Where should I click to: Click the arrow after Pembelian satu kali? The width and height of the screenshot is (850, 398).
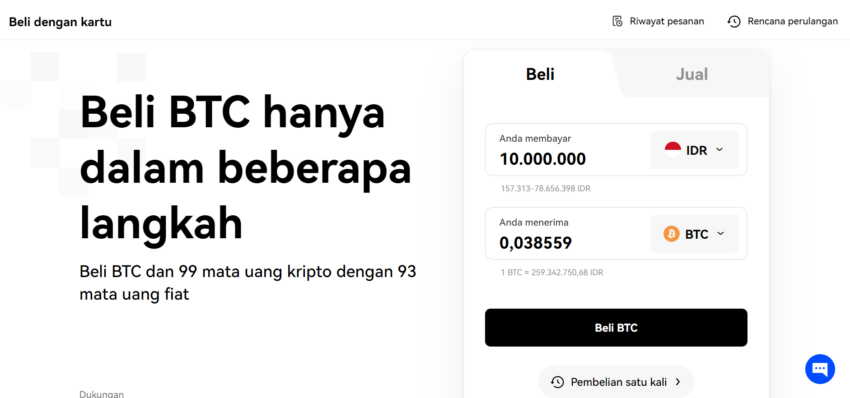(x=678, y=382)
